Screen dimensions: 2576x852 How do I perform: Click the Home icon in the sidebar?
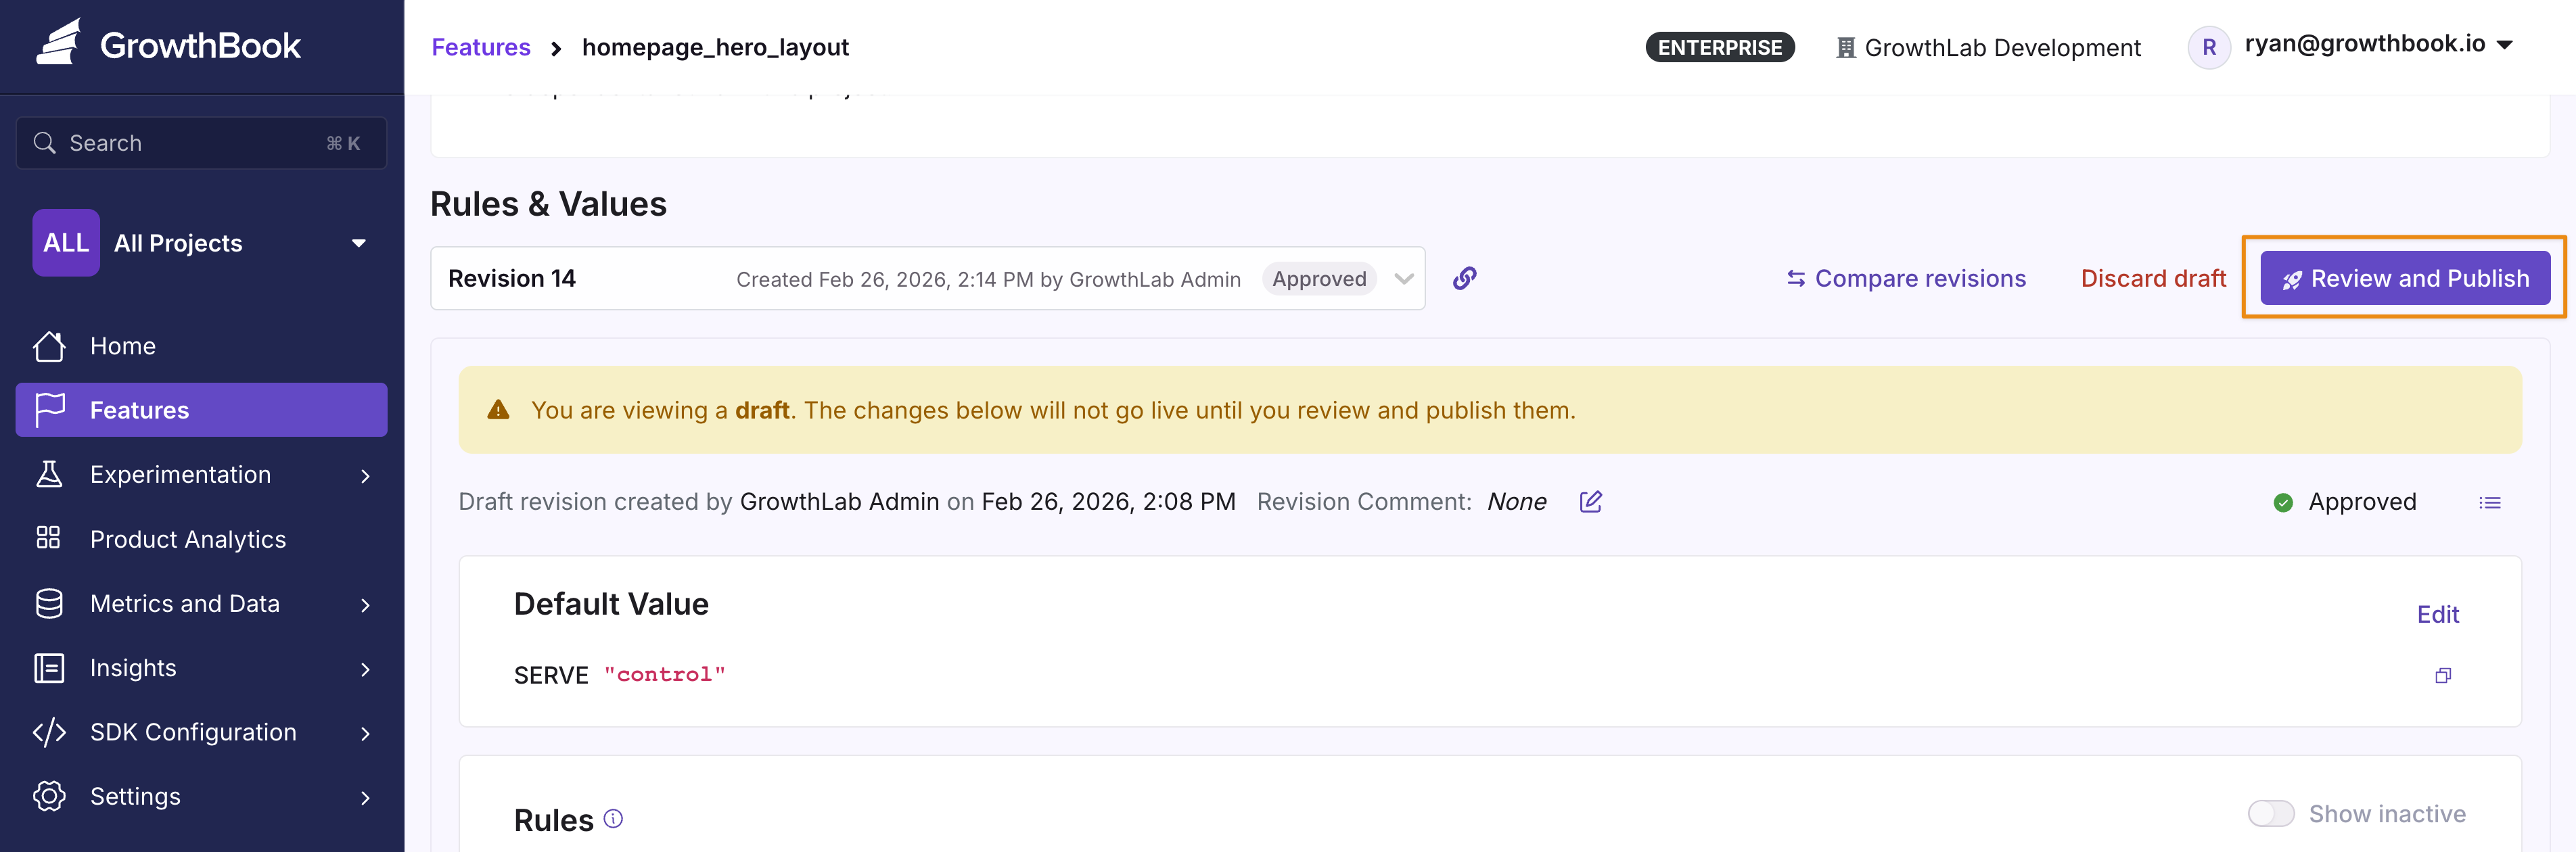click(x=48, y=345)
